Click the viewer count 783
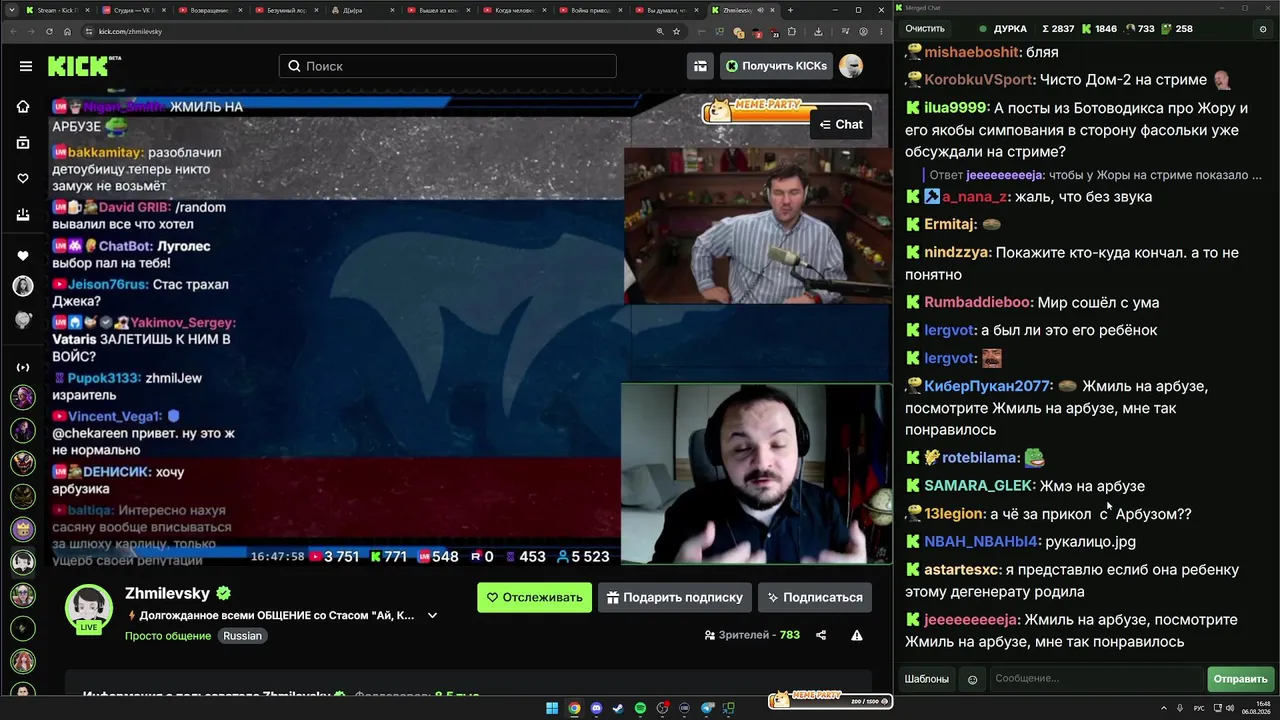Viewport: 1280px width, 720px height. point(789,635)
